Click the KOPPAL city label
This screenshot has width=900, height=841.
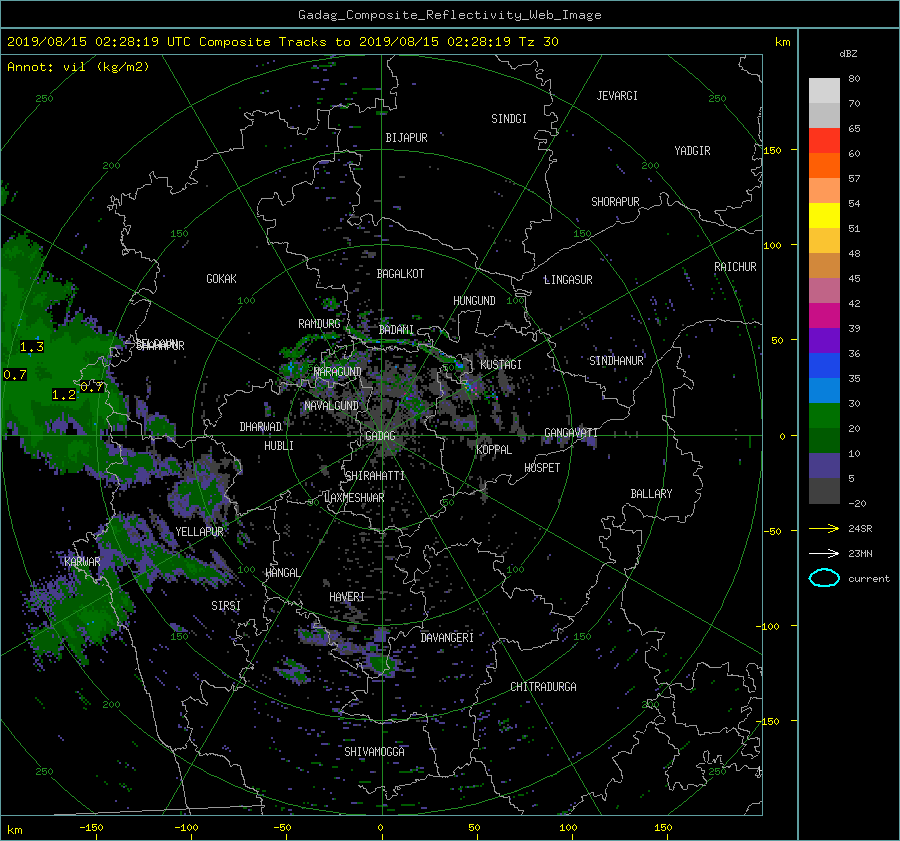tap(494, 449)
